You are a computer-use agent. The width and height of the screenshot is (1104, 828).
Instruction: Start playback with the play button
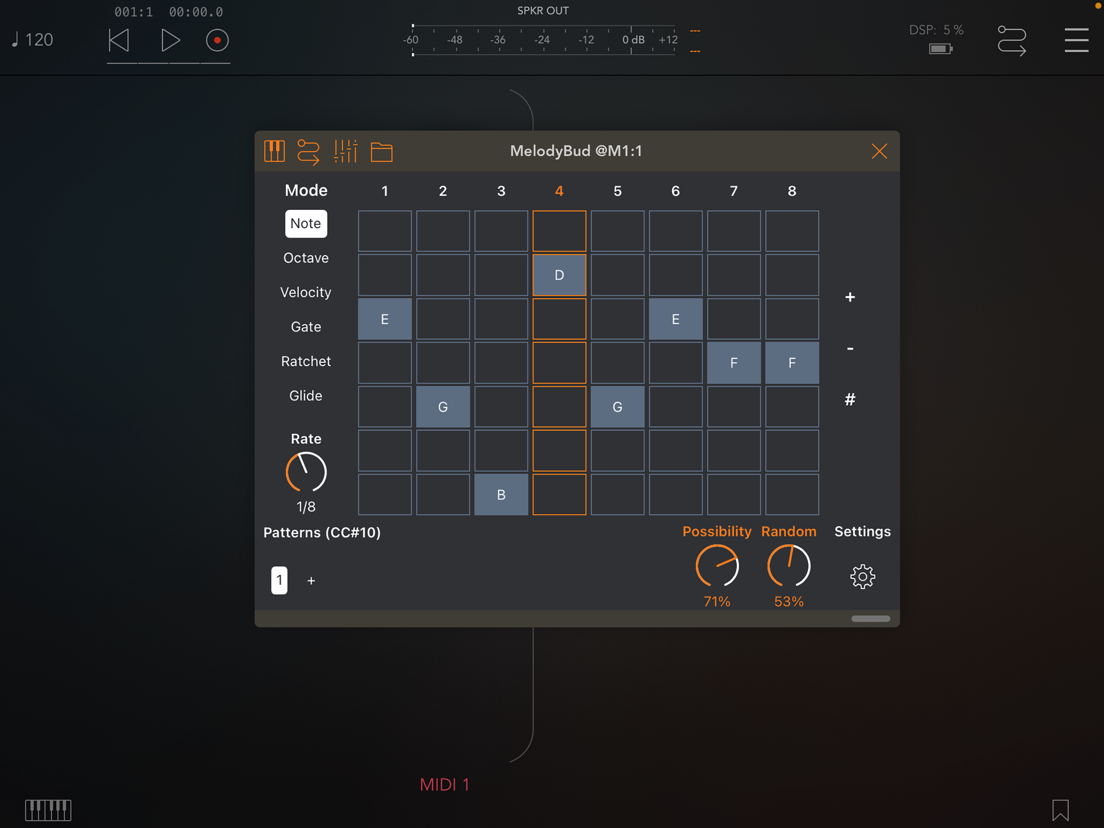170,40
